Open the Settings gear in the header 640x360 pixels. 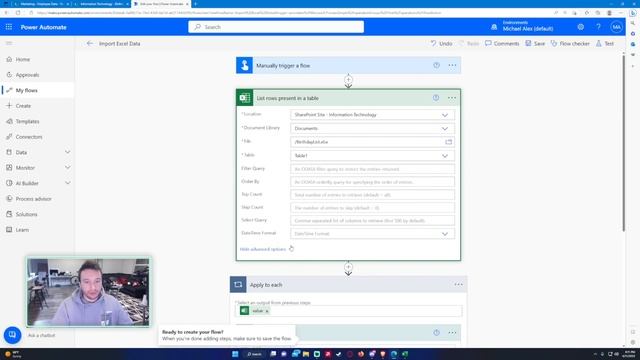click(x=580, y=27)
